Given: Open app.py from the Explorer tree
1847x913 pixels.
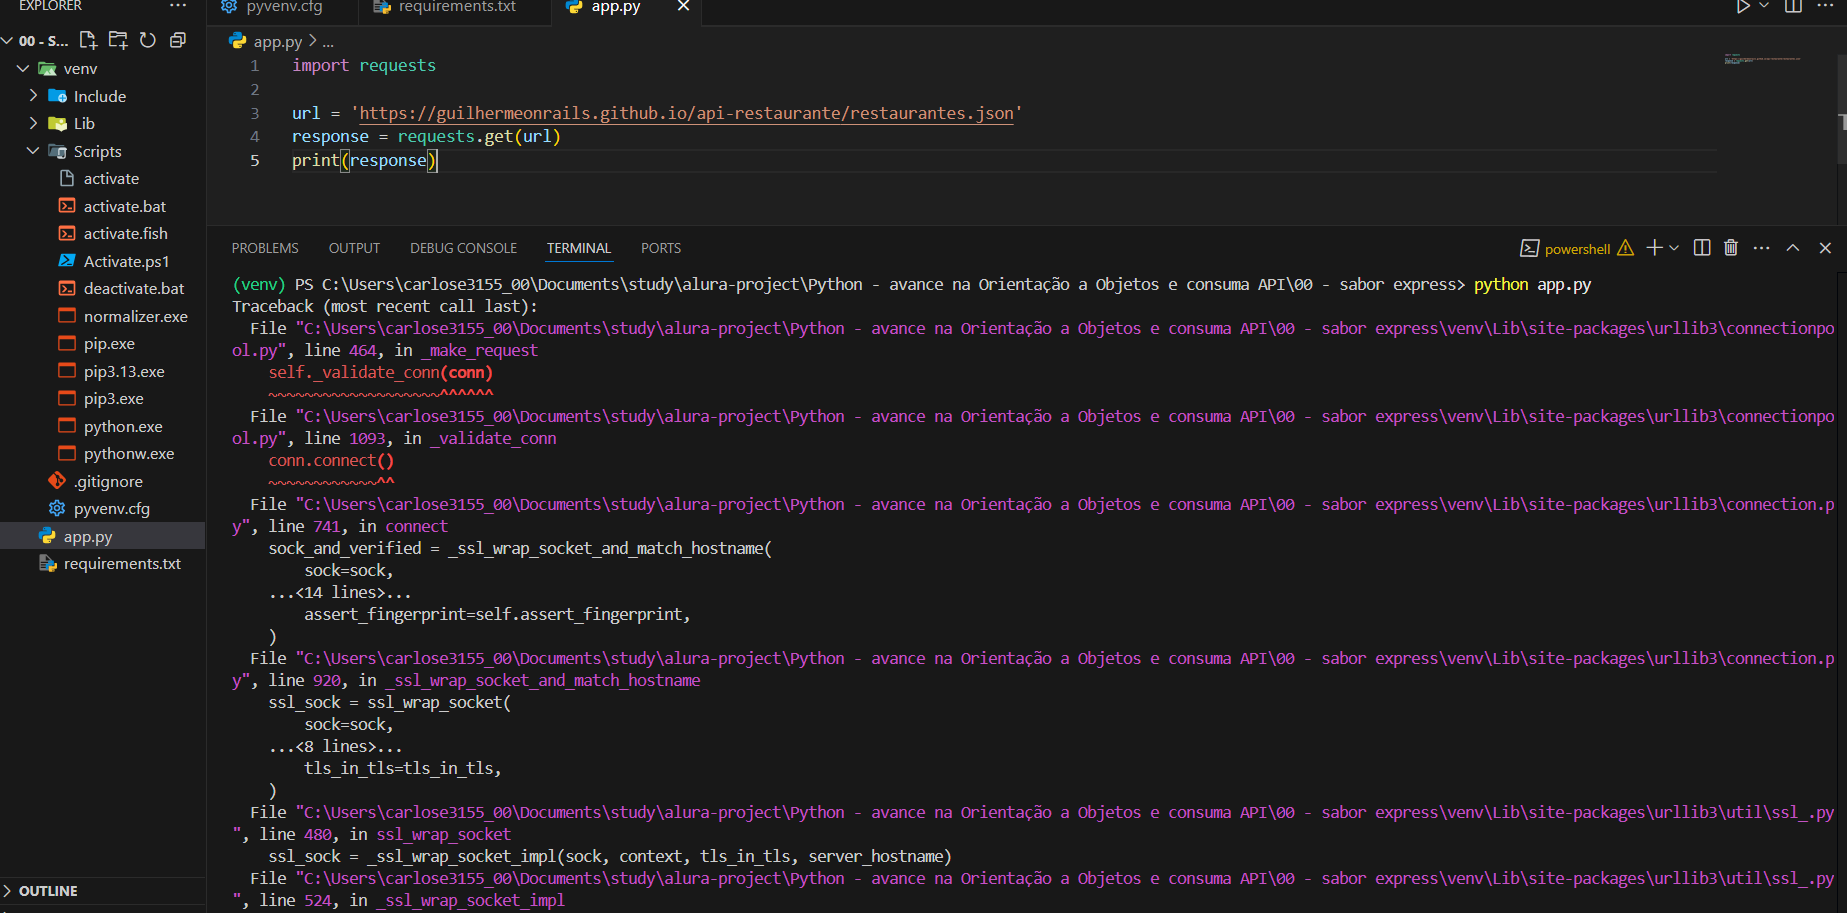Looking at the screenshot, I should coord(102,536).
